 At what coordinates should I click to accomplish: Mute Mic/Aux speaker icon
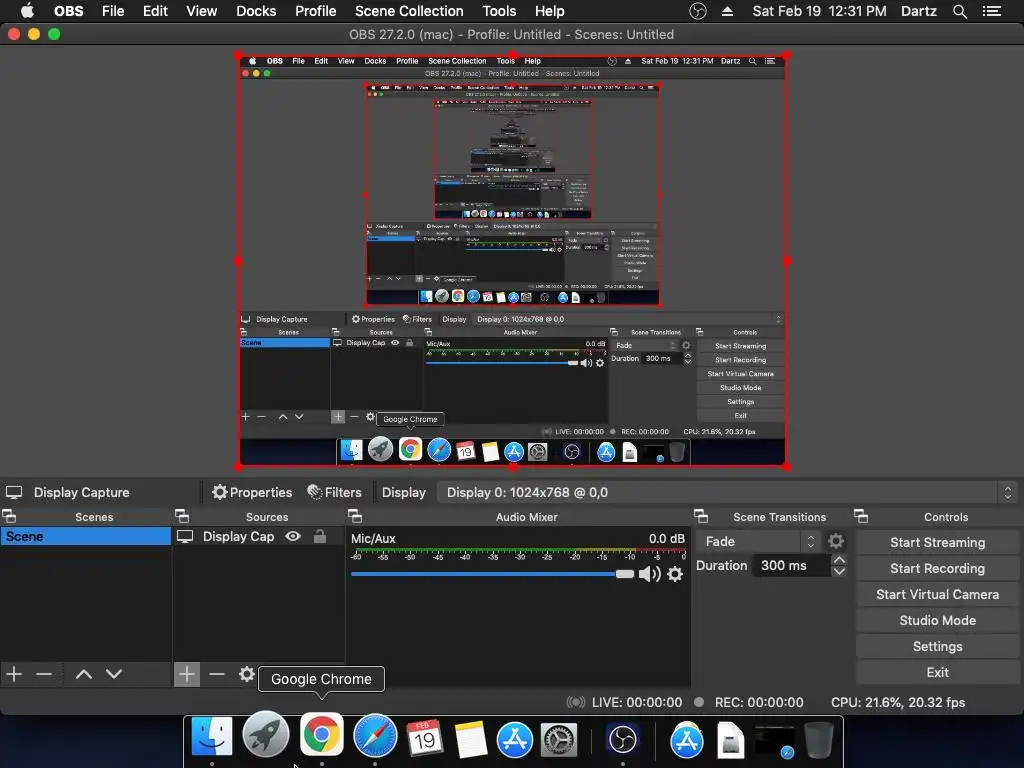click(649, 574)
